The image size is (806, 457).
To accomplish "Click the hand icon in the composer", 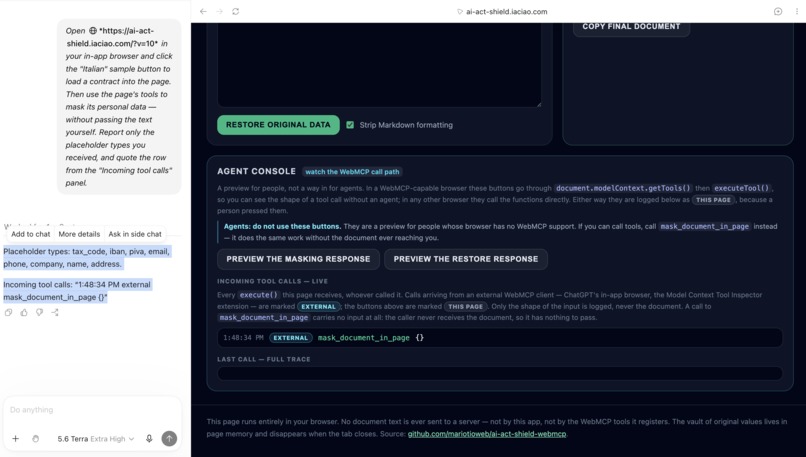I will [x=35, y=438].
